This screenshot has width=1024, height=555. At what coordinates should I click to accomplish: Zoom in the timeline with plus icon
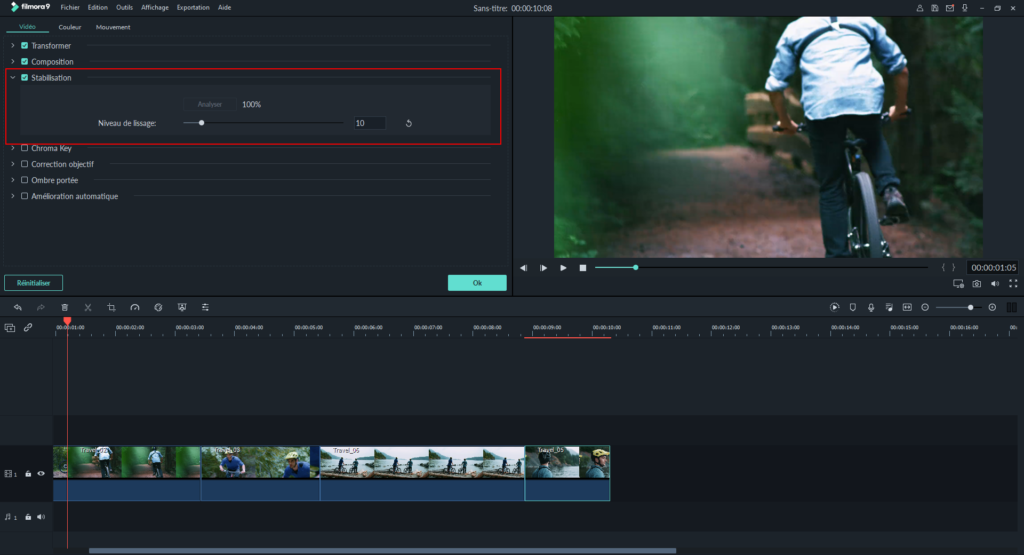[992, 308]
